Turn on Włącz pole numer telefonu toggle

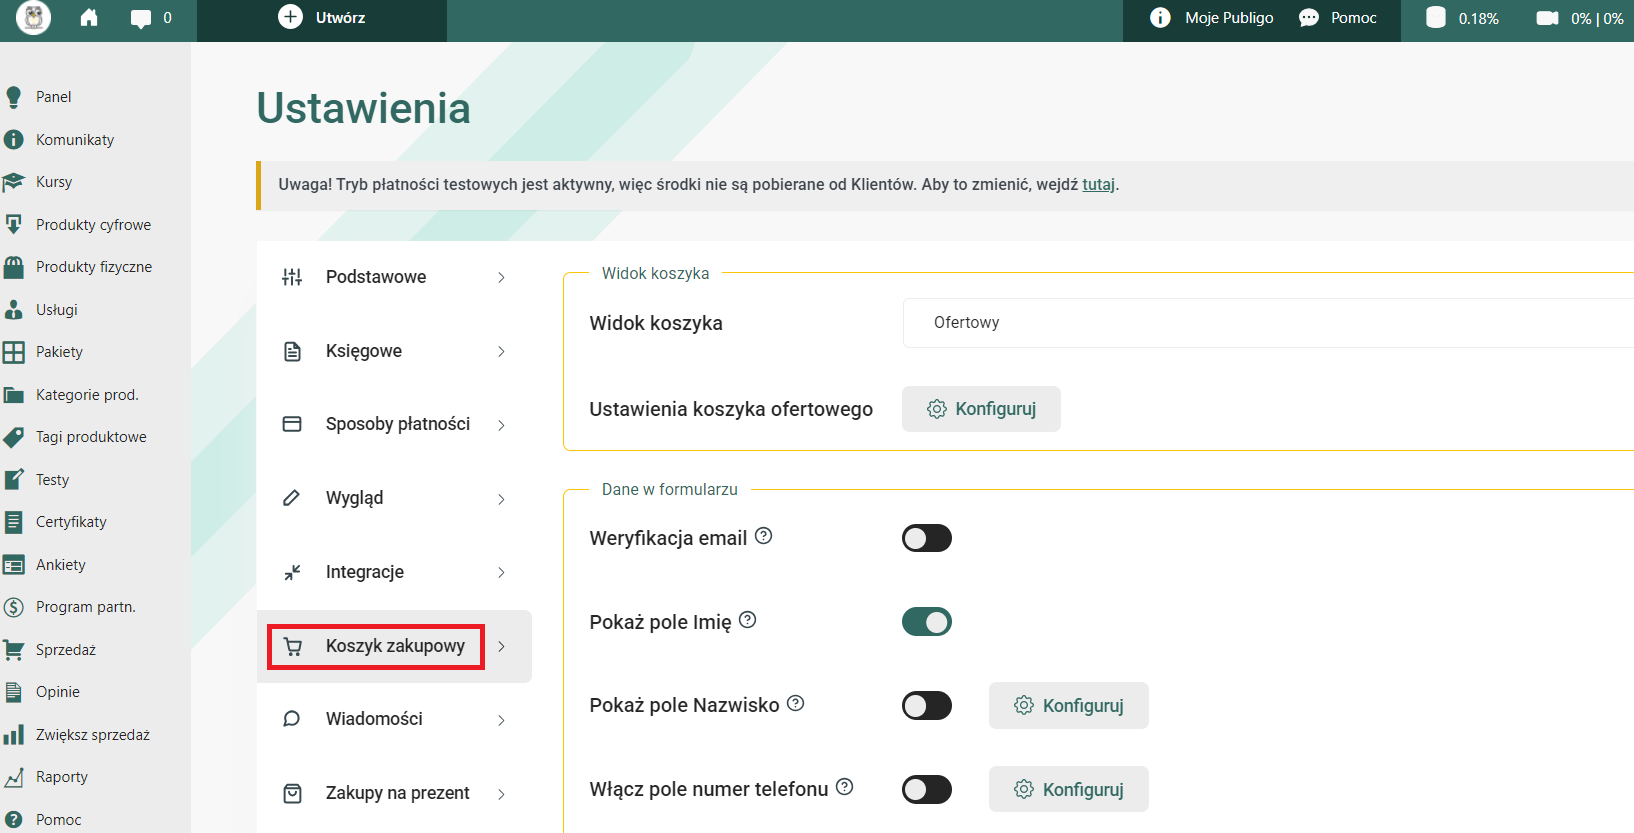click(x=927, y=790)
